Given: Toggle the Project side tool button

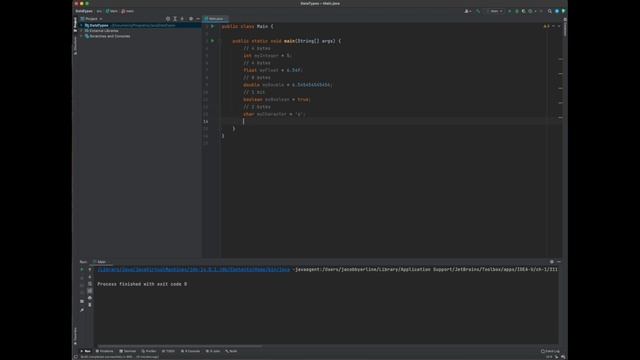Looking at the screenshot, I should [x=75, y=24].
